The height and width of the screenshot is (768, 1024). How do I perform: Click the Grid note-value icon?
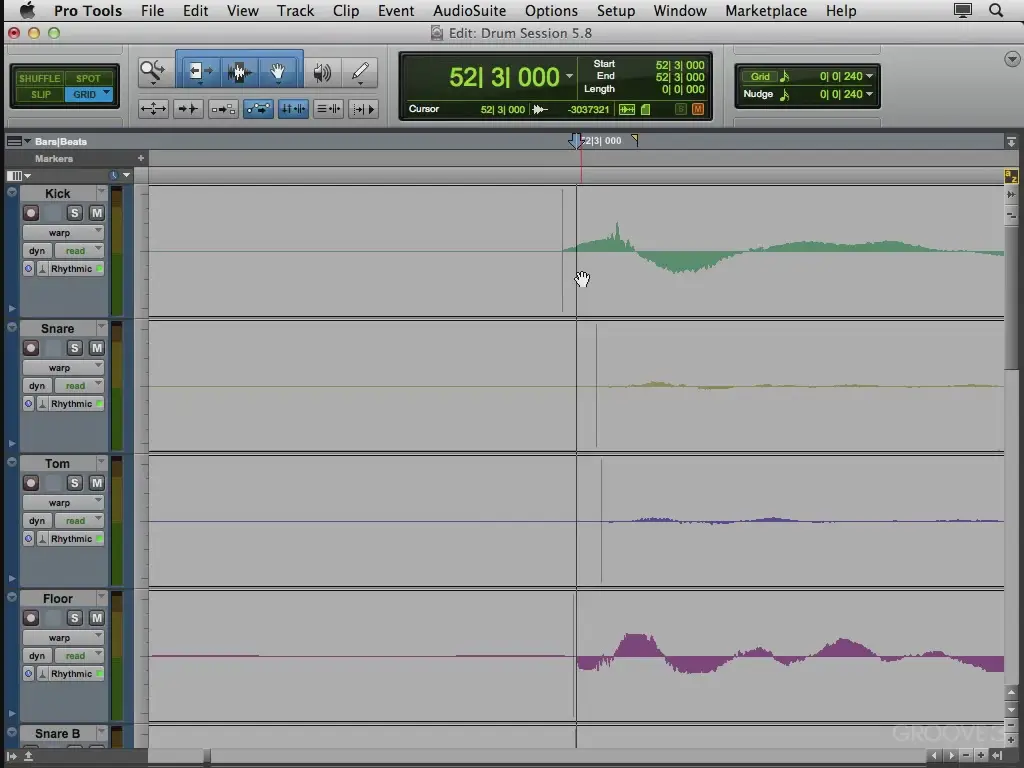[x=785, y=76]
